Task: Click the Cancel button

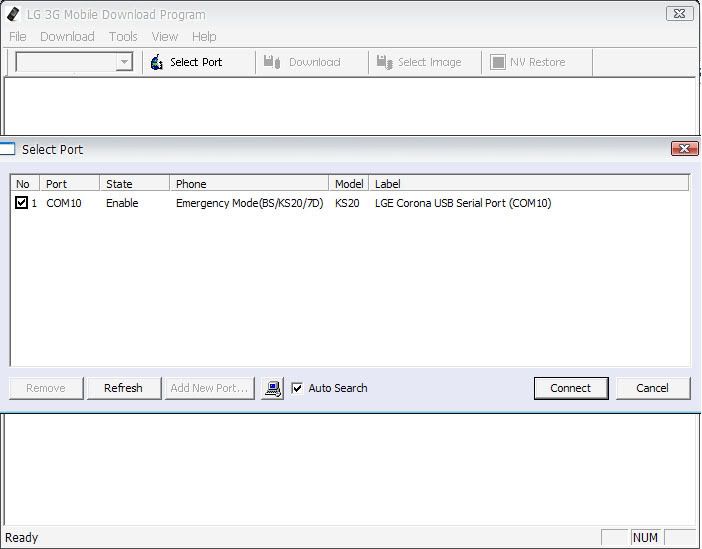Action: 653,388
